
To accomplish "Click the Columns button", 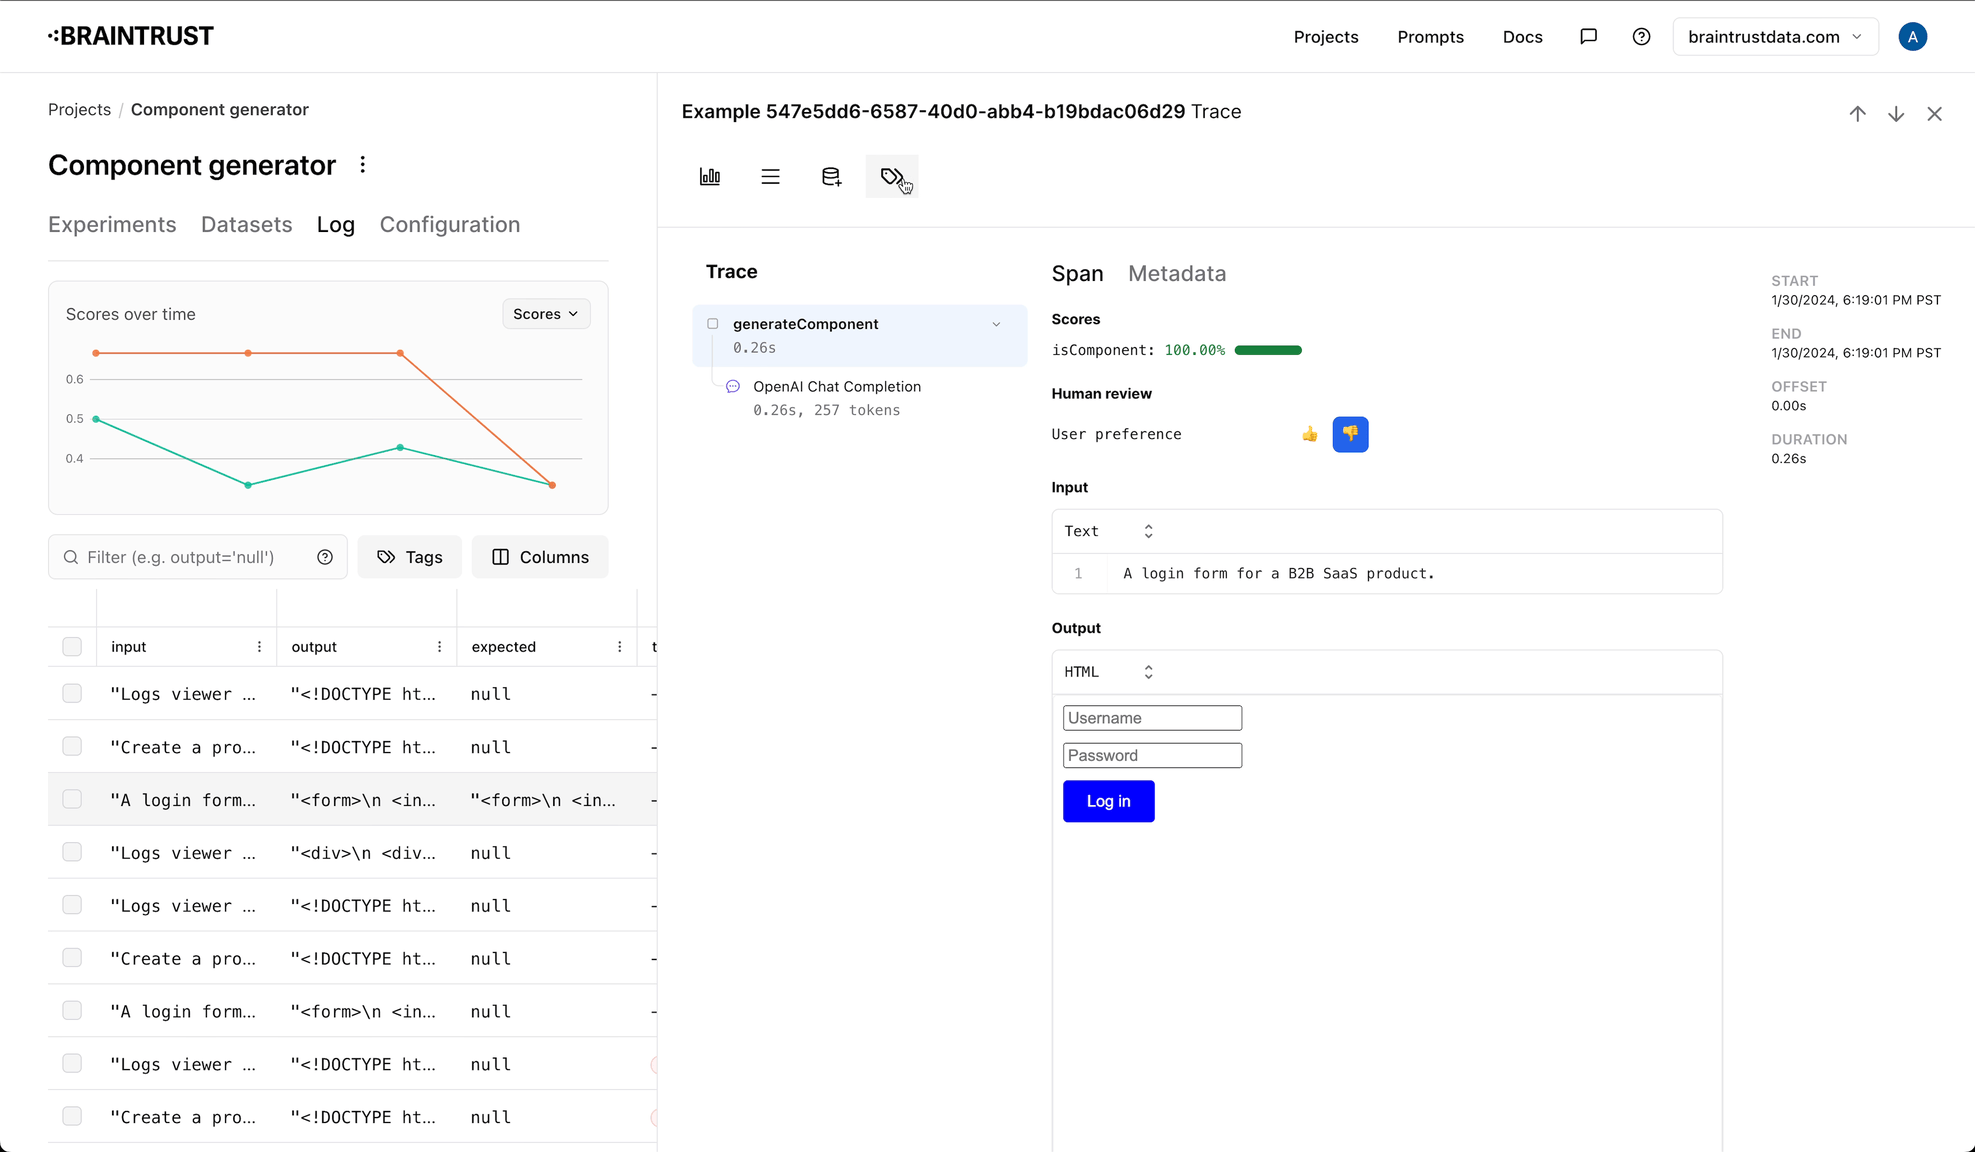I will (x=540, y=557).
